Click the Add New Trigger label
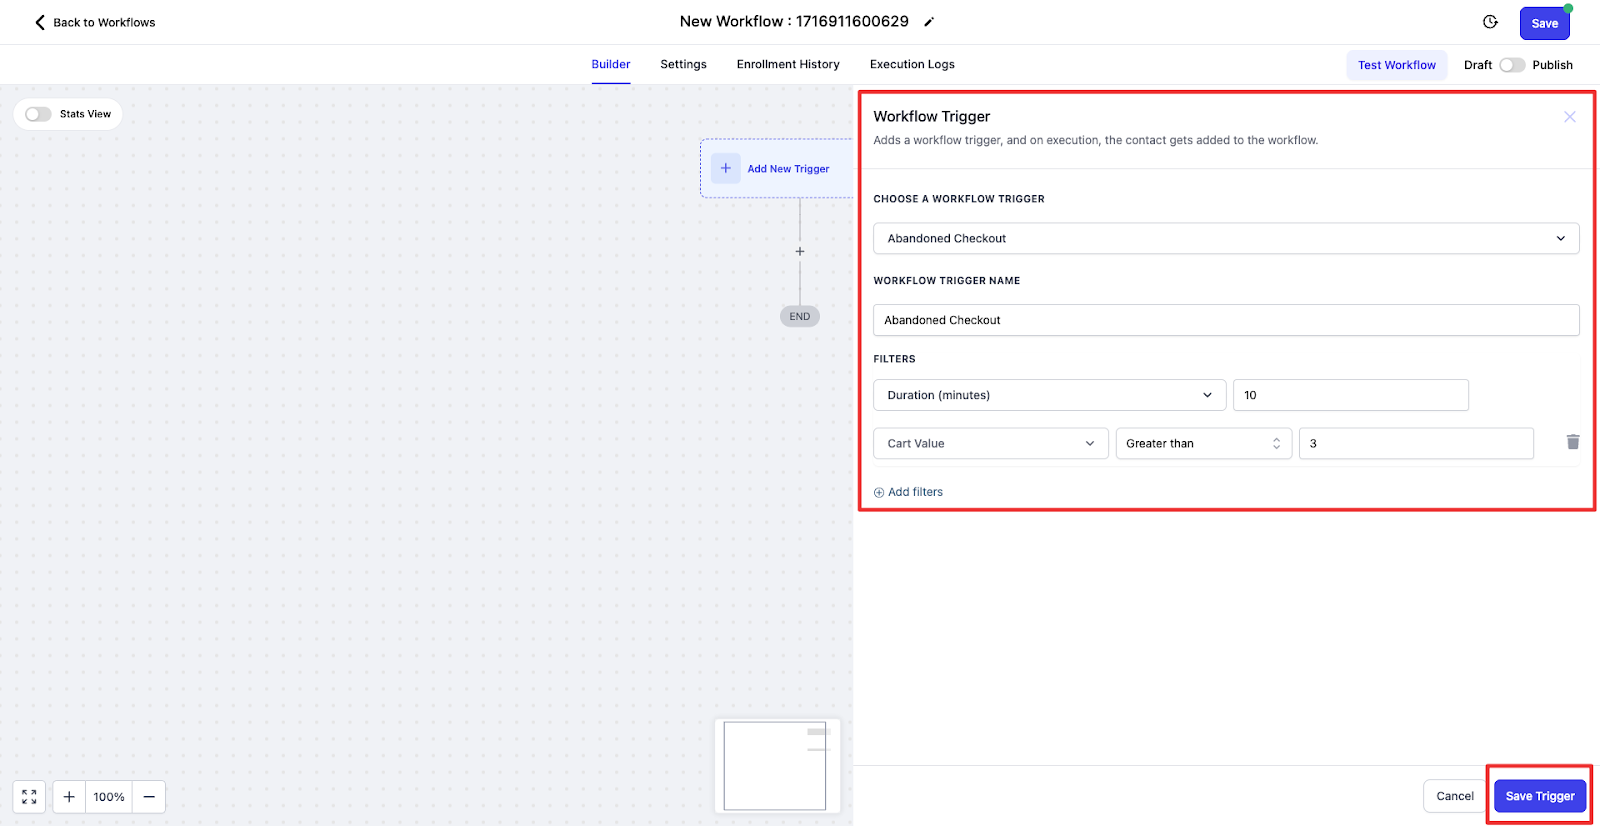The height and width of the screenshot is (826, 1600). pyautogui.click(x=789, y=169)
